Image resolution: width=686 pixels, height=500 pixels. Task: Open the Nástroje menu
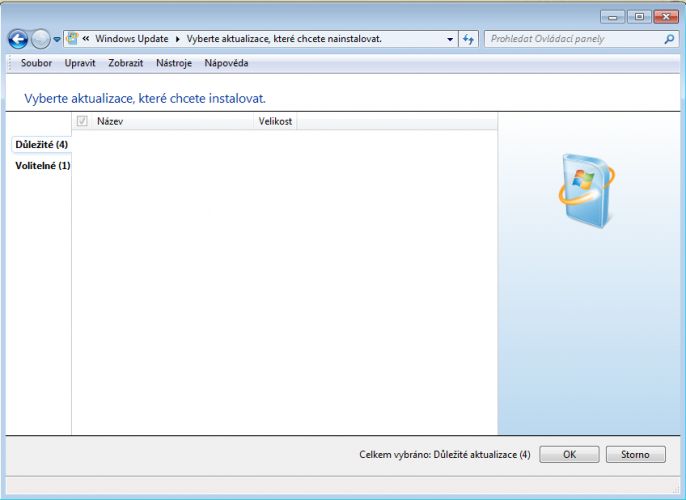[x=174, y=63]
